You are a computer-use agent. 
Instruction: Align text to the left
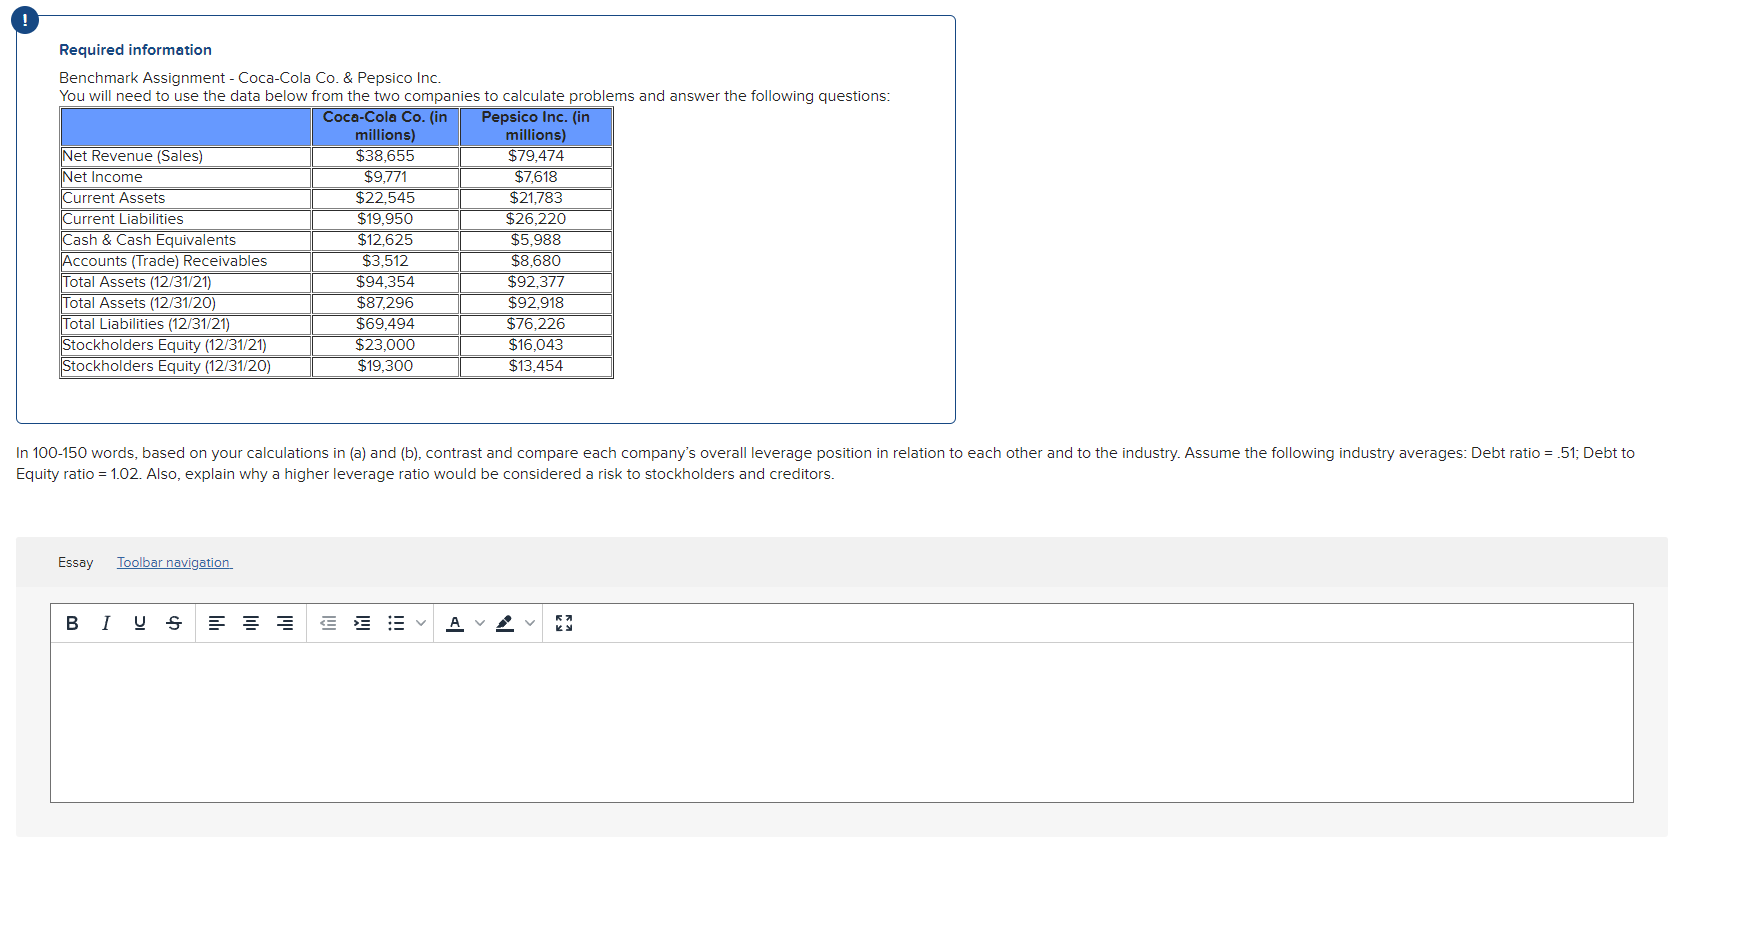pos(217,623)
